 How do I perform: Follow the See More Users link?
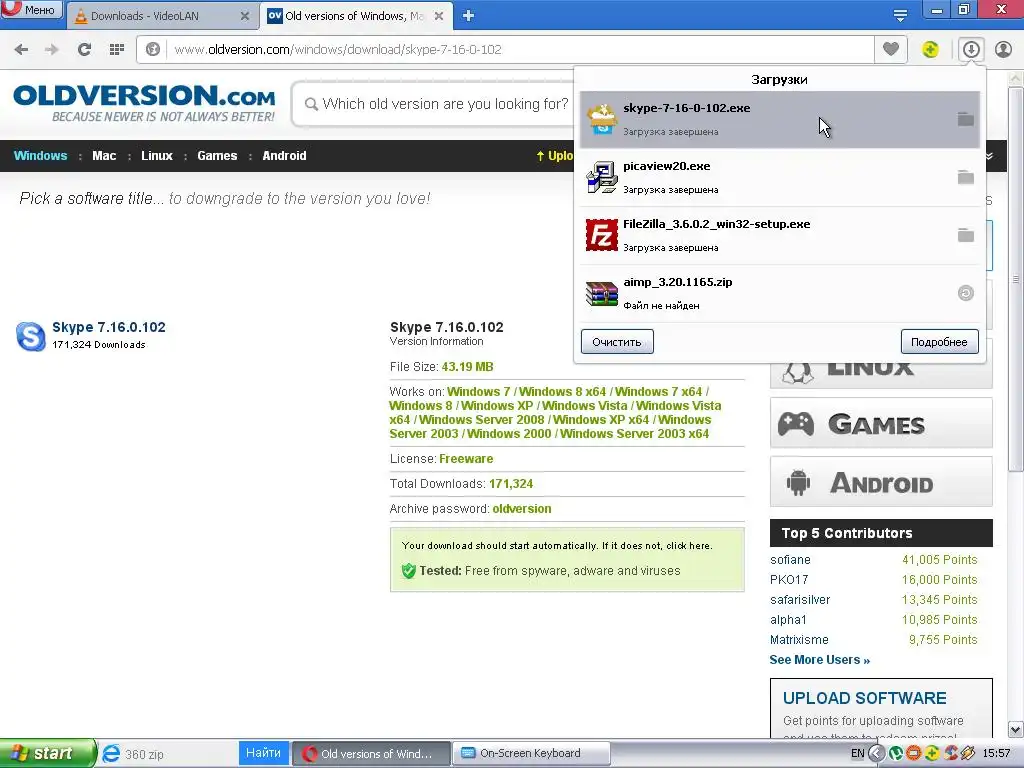820,660
